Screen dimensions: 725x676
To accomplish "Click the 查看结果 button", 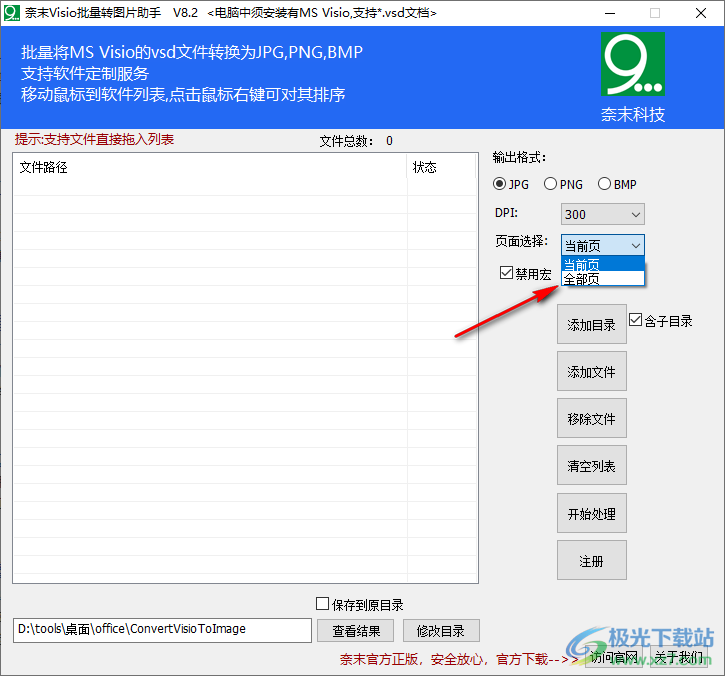I will pos(356,631).
